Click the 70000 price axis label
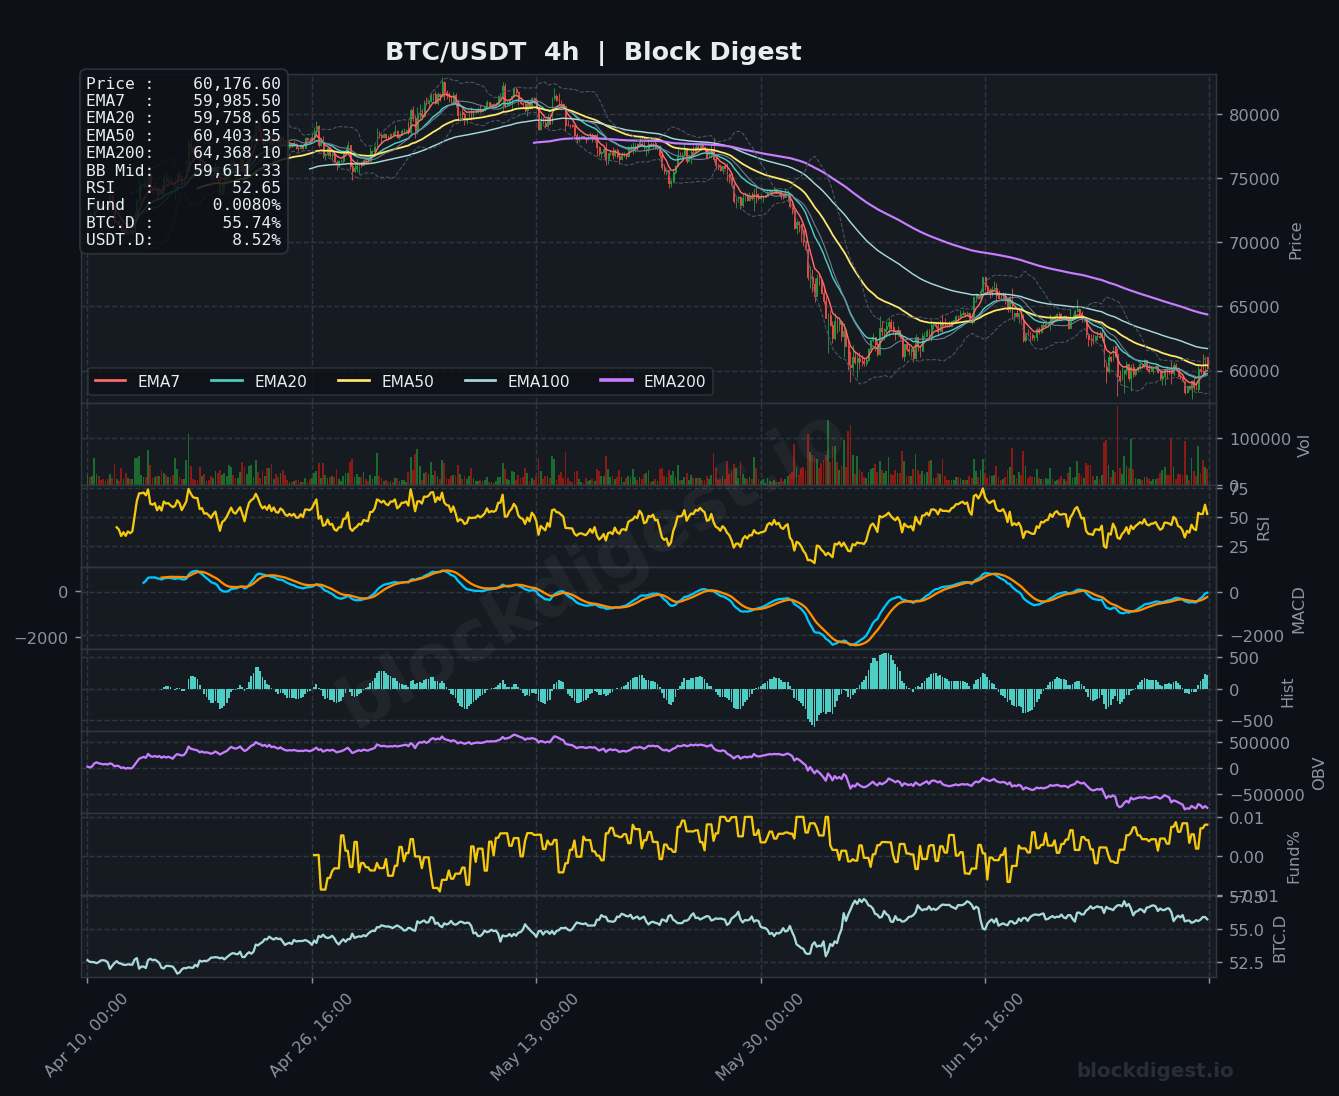The image size is (1339, 1096). click(x=1254, y=243)
